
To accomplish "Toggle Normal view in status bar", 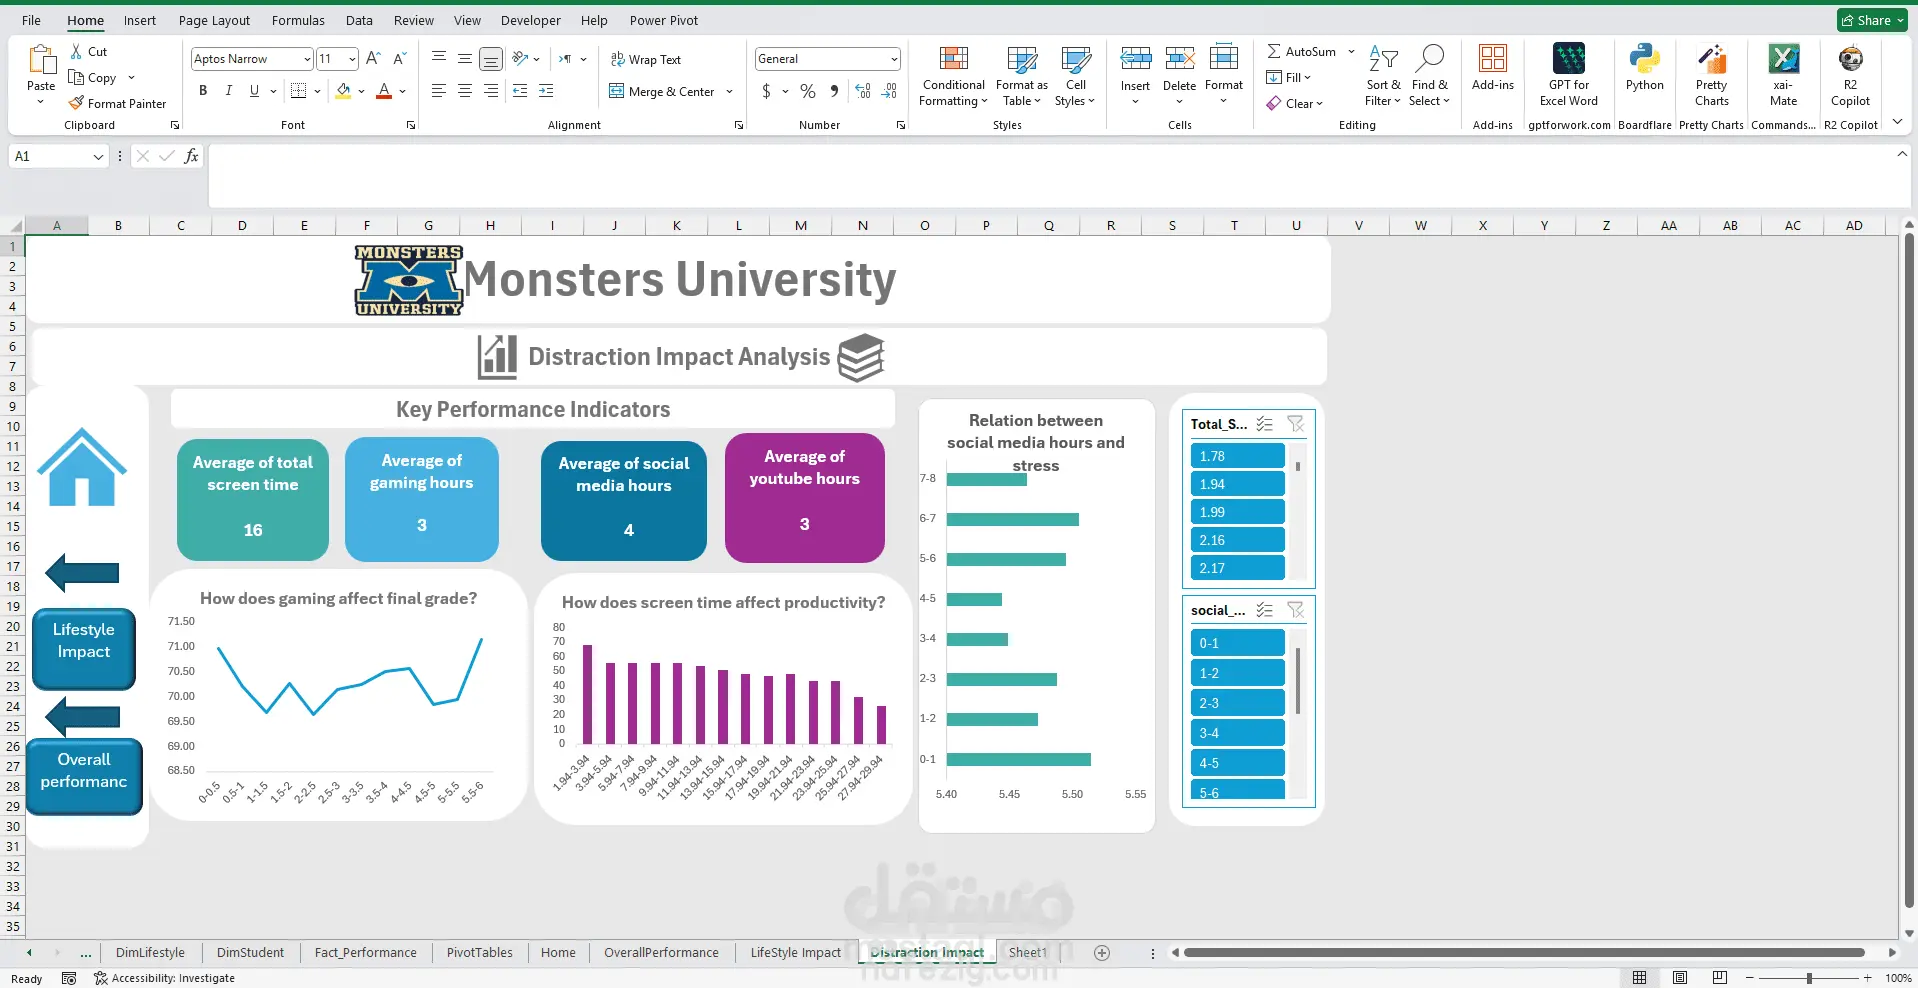I will (x=1640, y=977).
